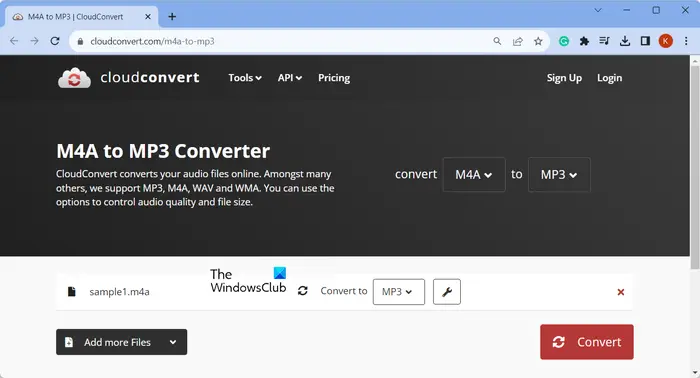Open the wrench conversion options button
This screenshot has height=378, width=700.
coord(447,292)
